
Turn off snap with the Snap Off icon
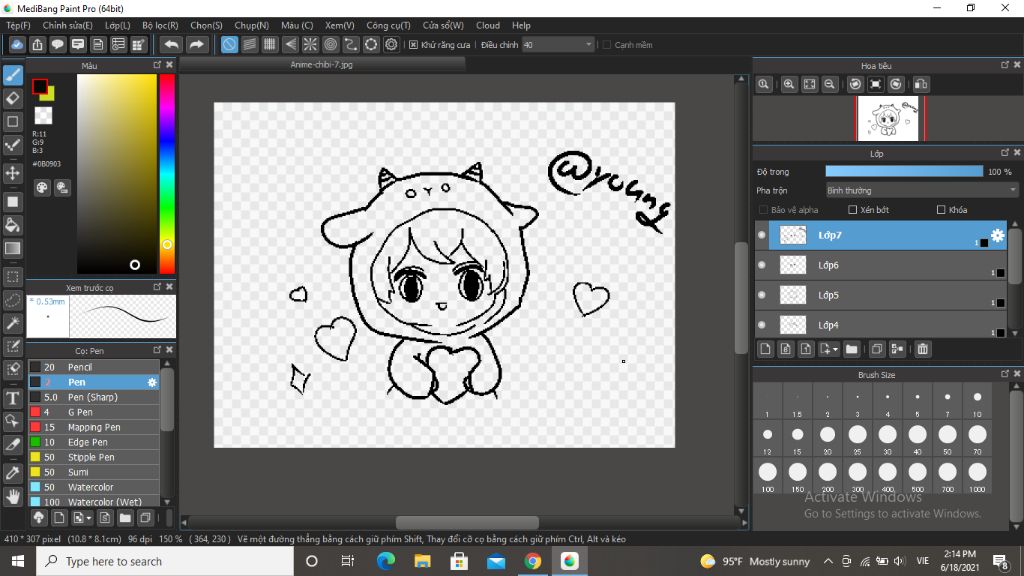pyautogui.click(x=229, y=44)
